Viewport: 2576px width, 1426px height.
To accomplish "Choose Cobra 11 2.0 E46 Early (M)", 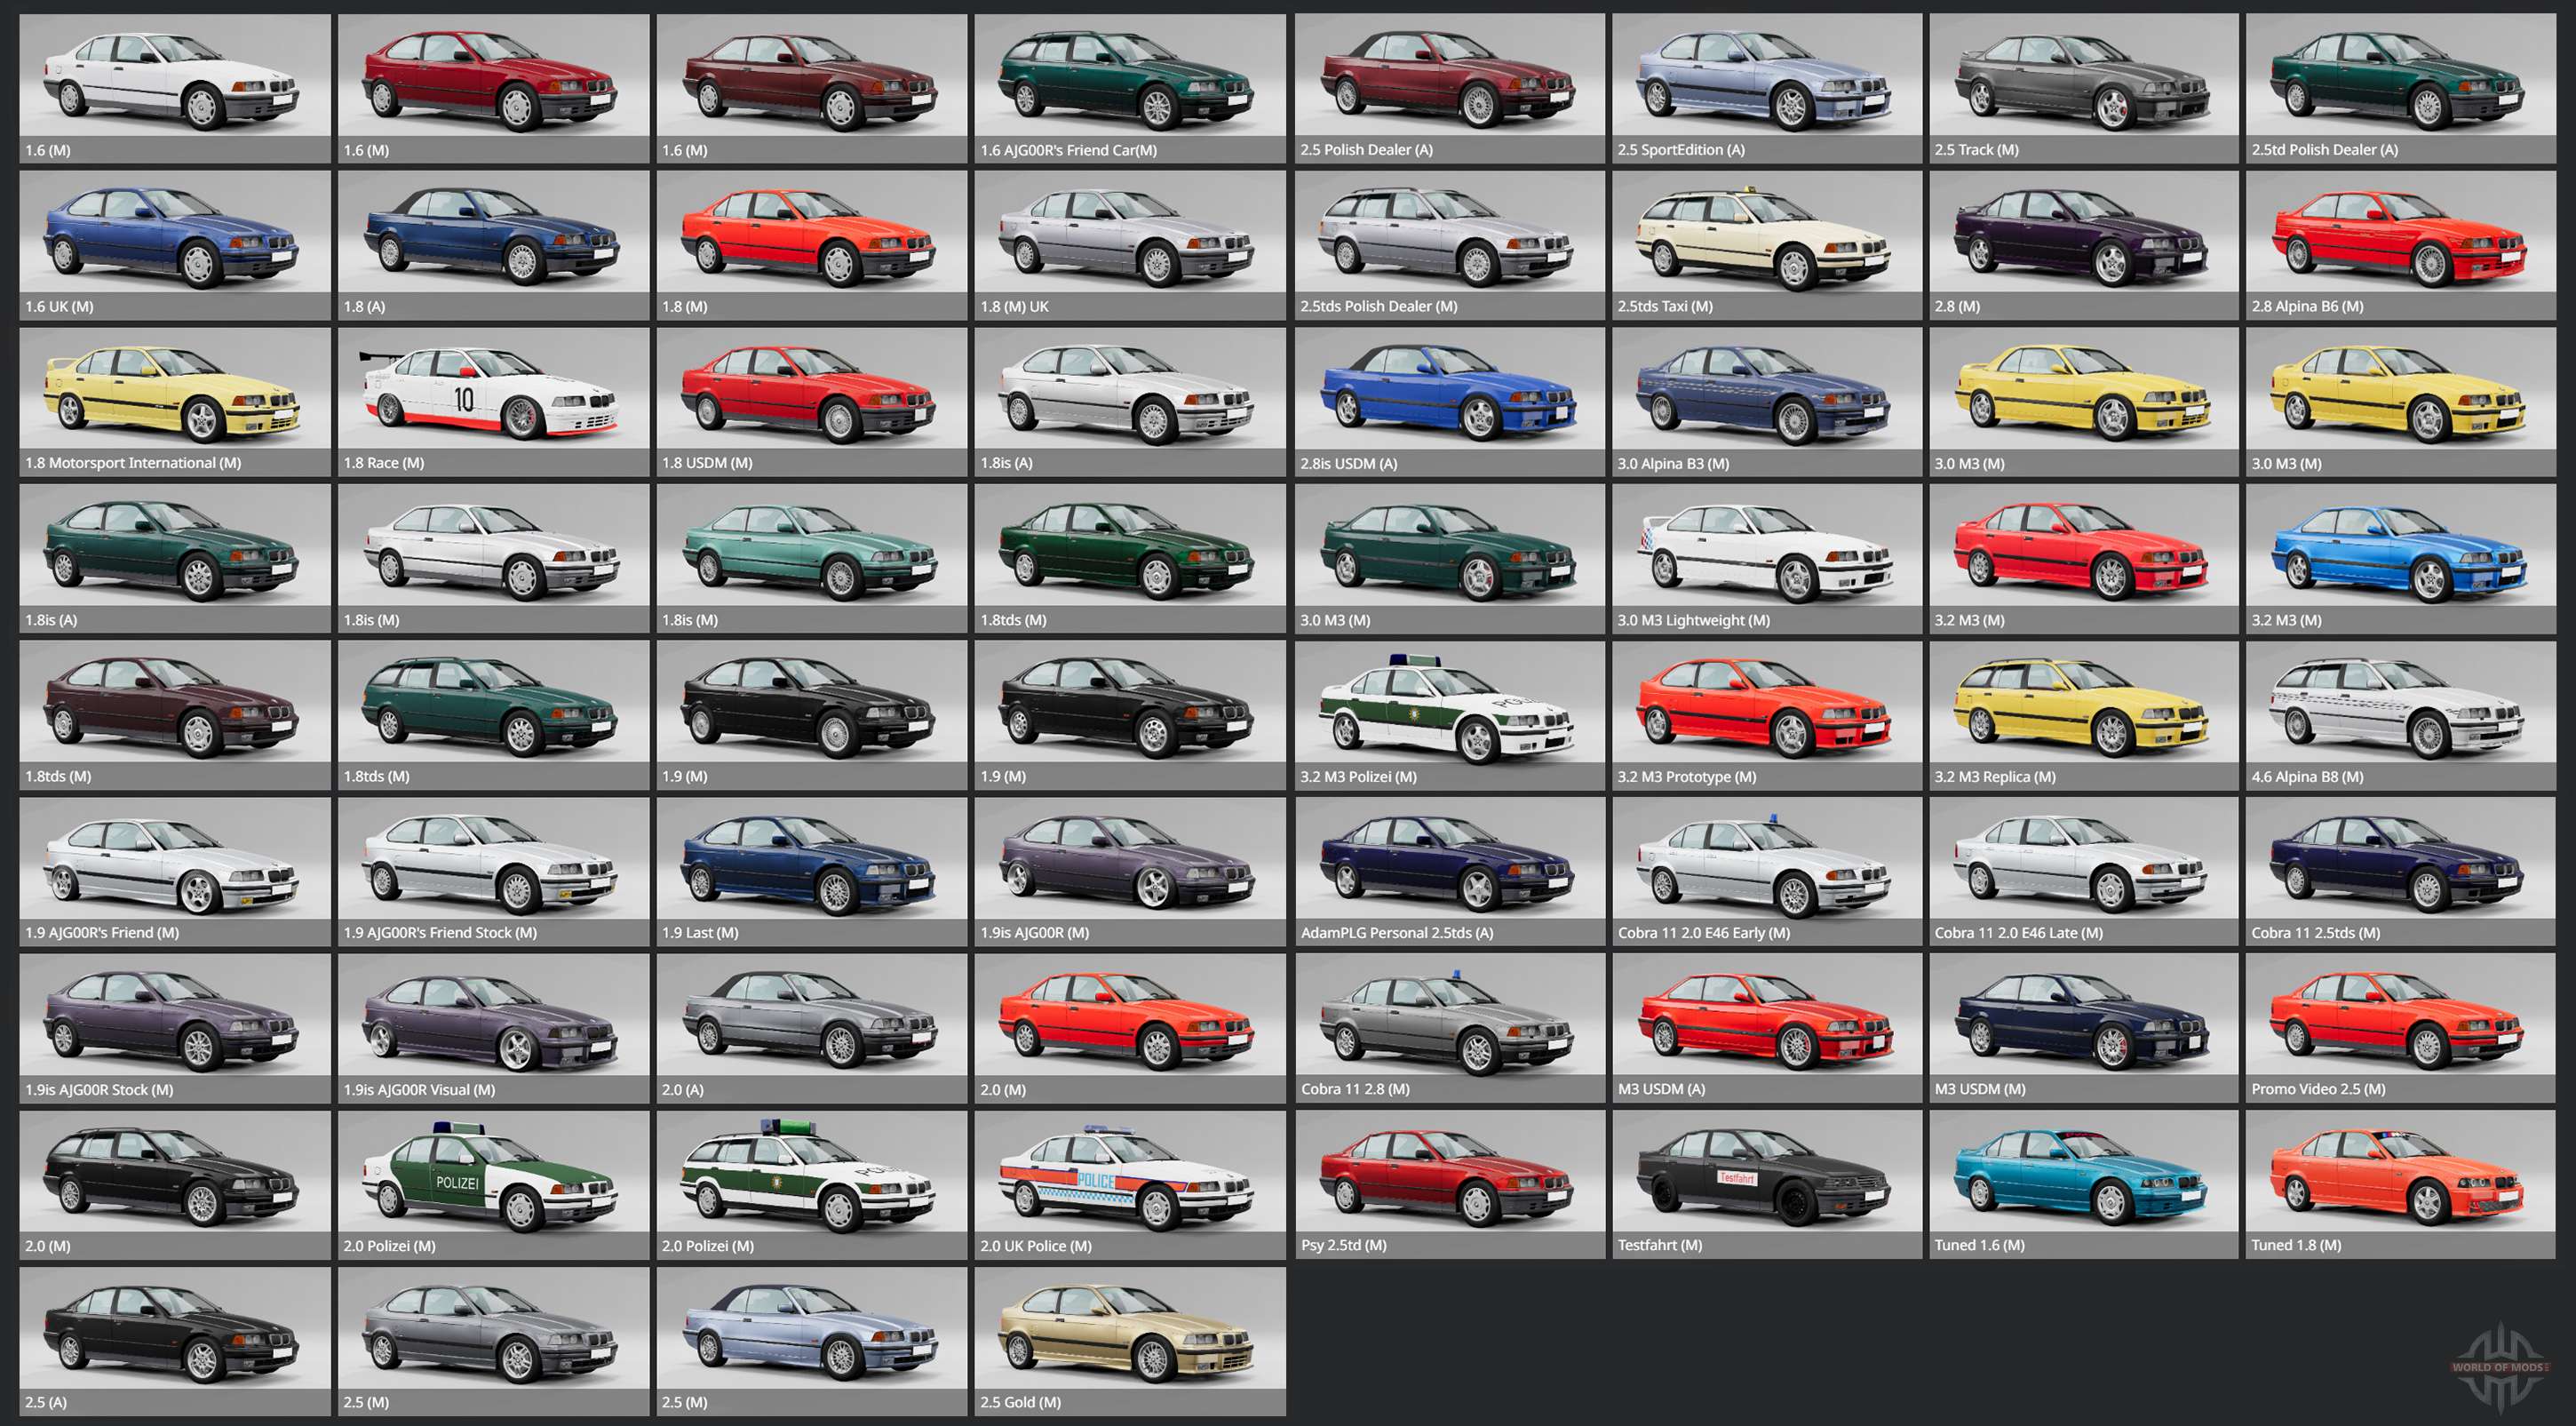I will point(1767,872).
